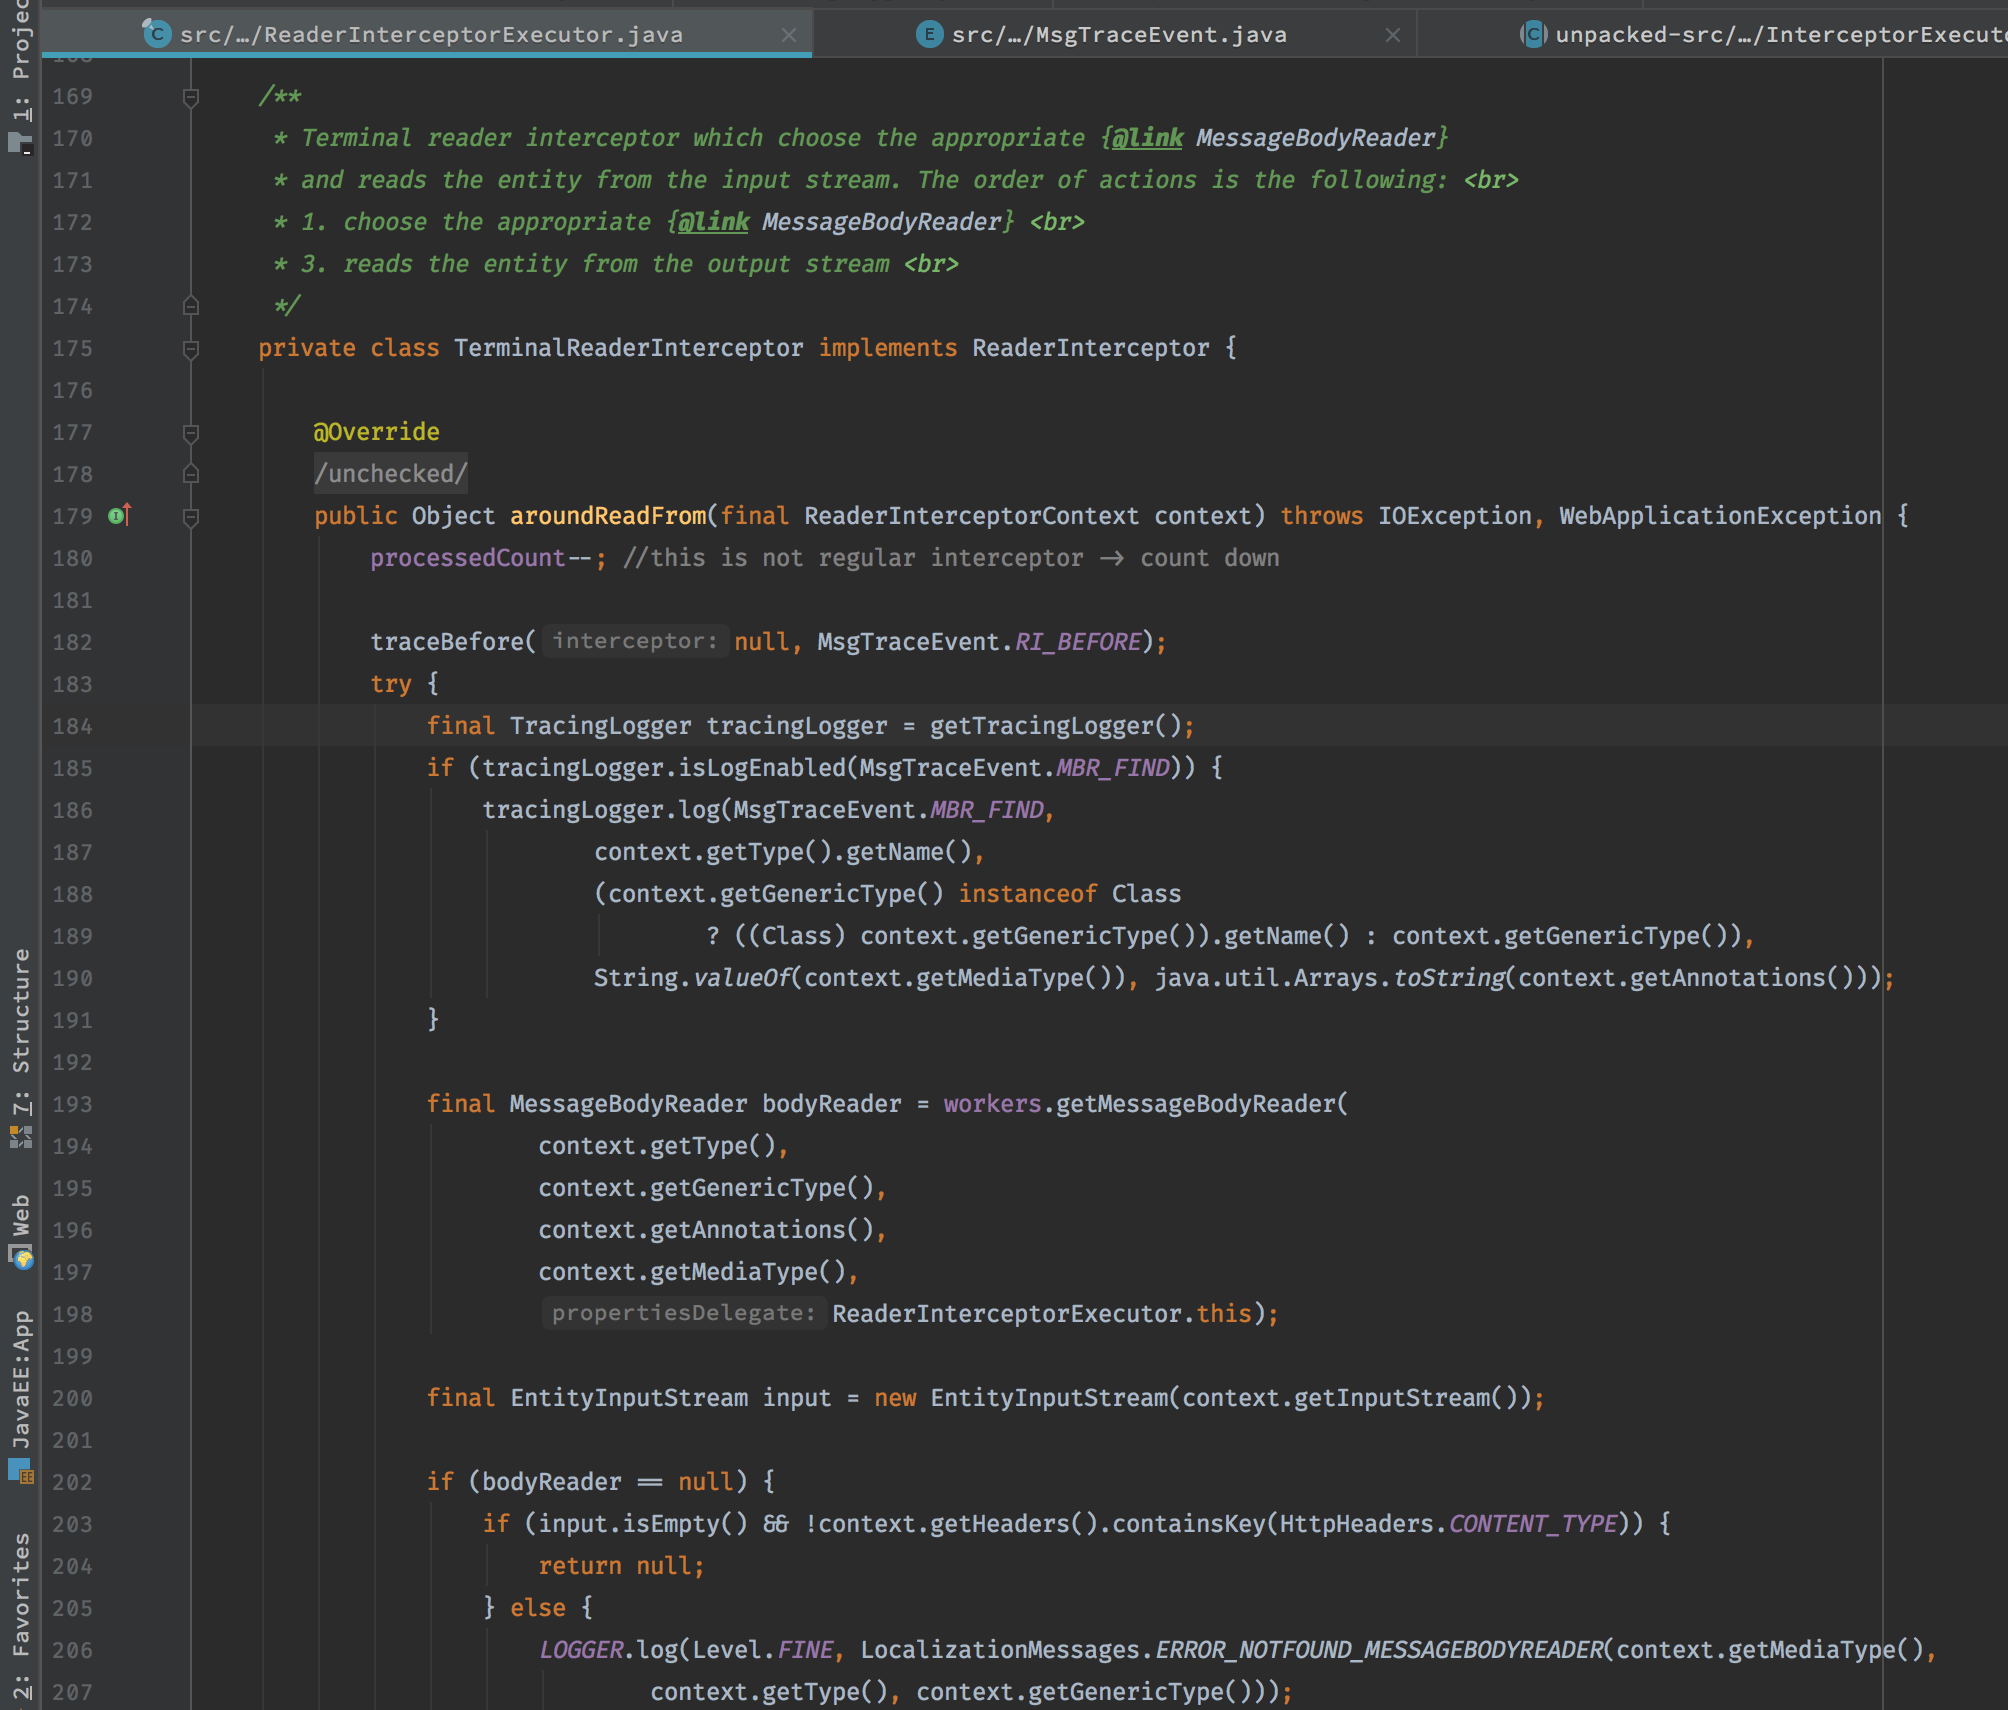This screenshot has height=1710, width=2008.
Task: Click the enum icon on MsgTraceEvent.java tab
Action: 929,35
